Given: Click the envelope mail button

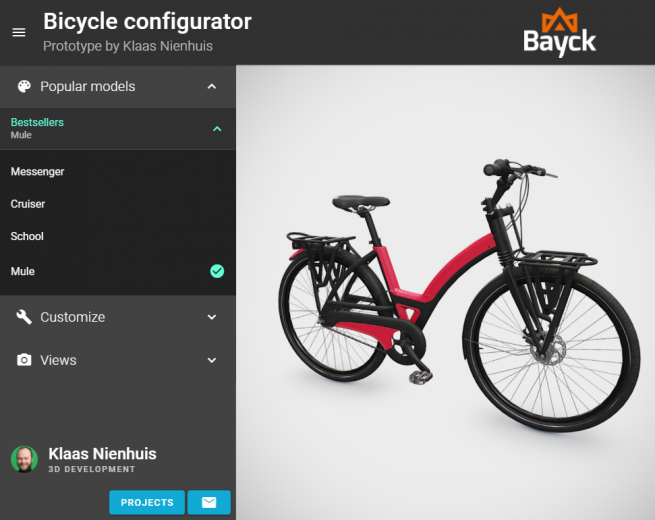Looking at the screenshot, I should point(209,502).
